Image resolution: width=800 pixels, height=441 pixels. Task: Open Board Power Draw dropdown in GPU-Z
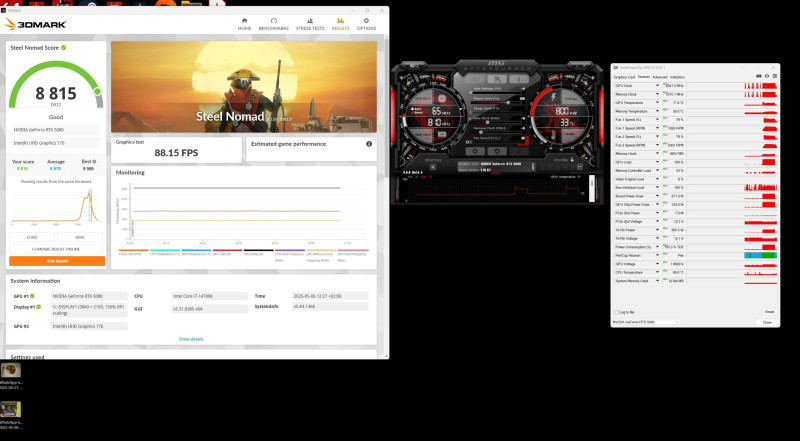pos(657,196)
